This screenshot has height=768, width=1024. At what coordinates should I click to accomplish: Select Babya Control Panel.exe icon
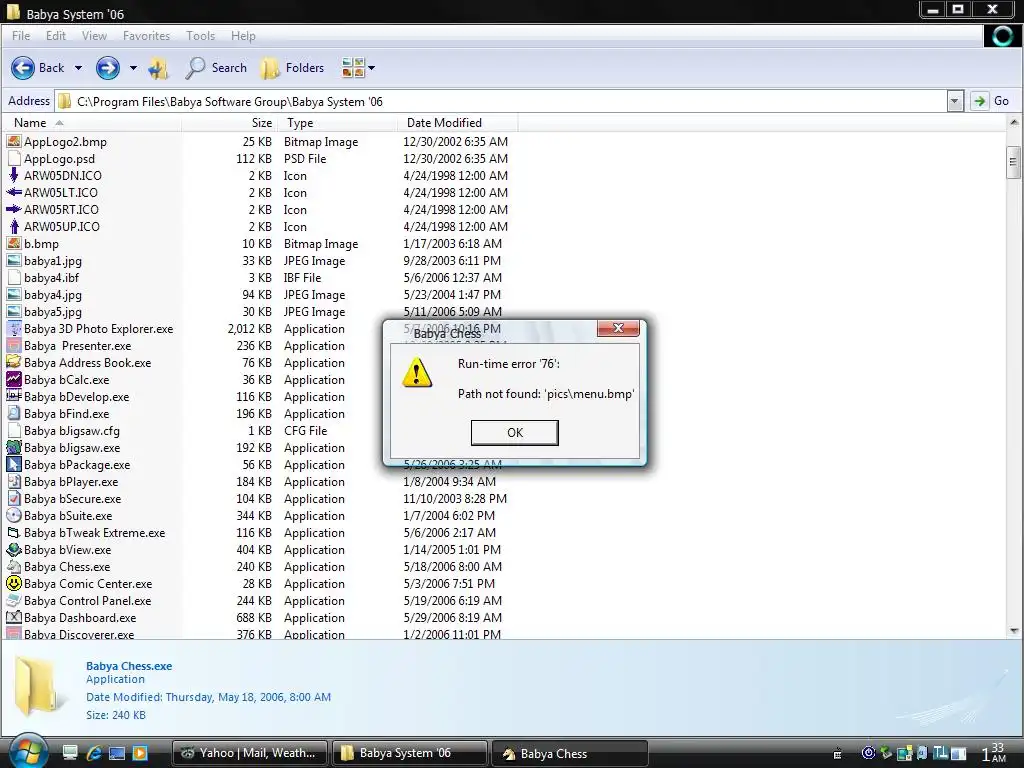pyautogui.click(x=14, y=600)
